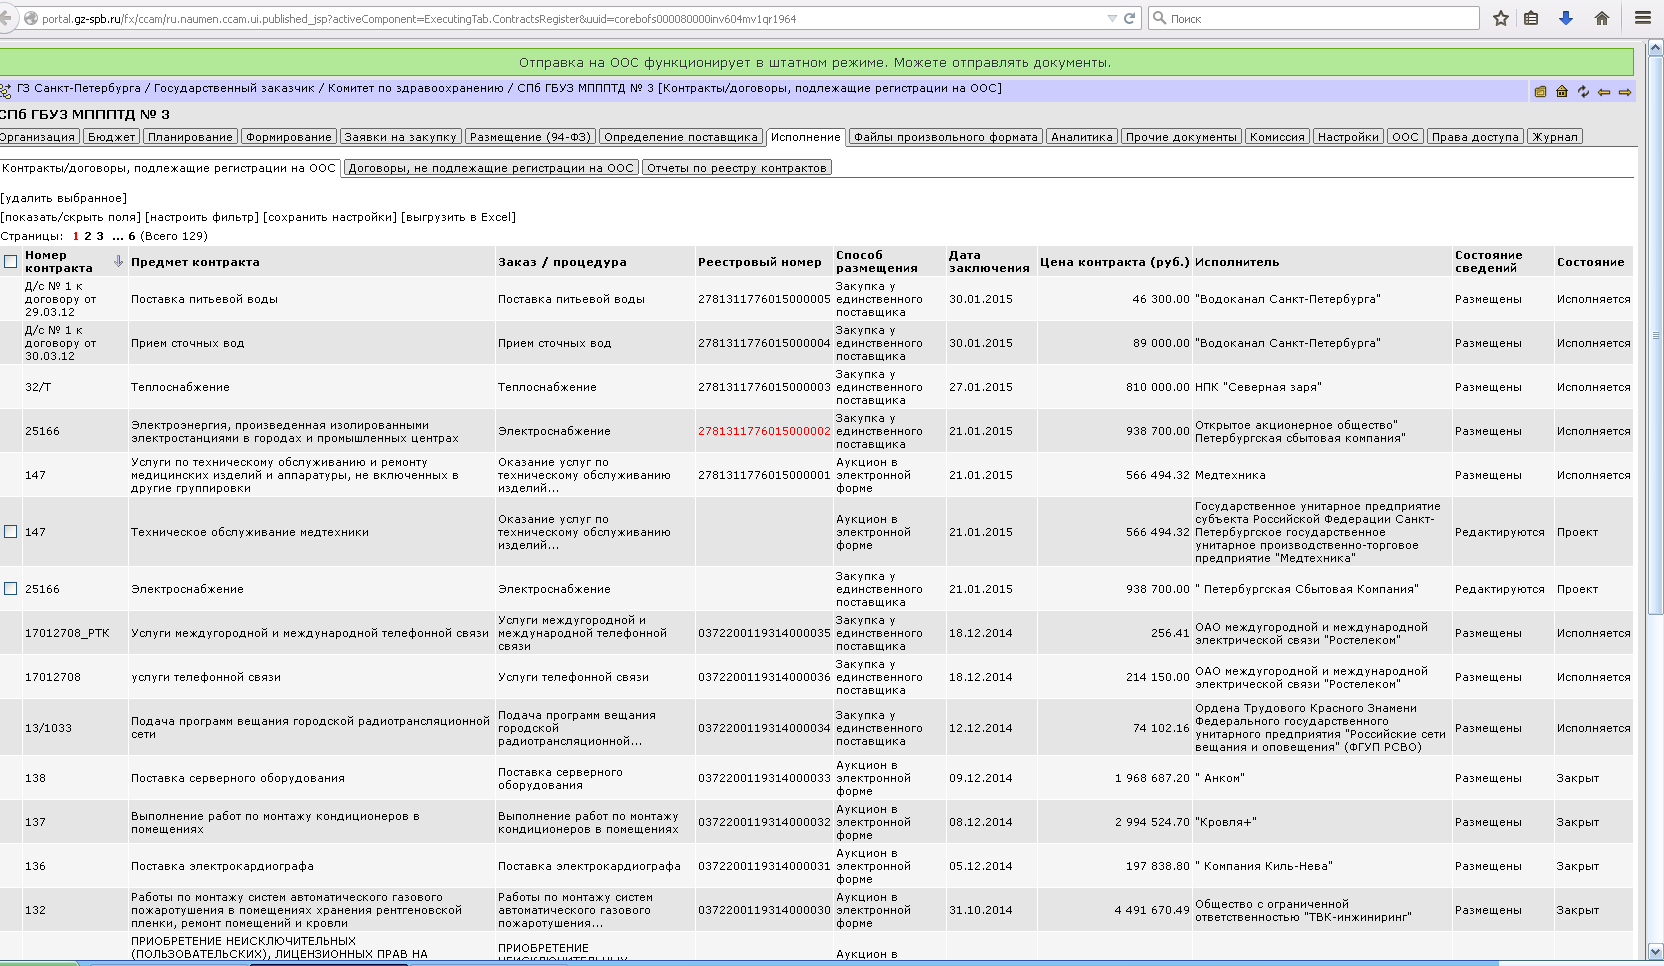
Task: Click the выгрузить в Excel link
Action: 458,217
